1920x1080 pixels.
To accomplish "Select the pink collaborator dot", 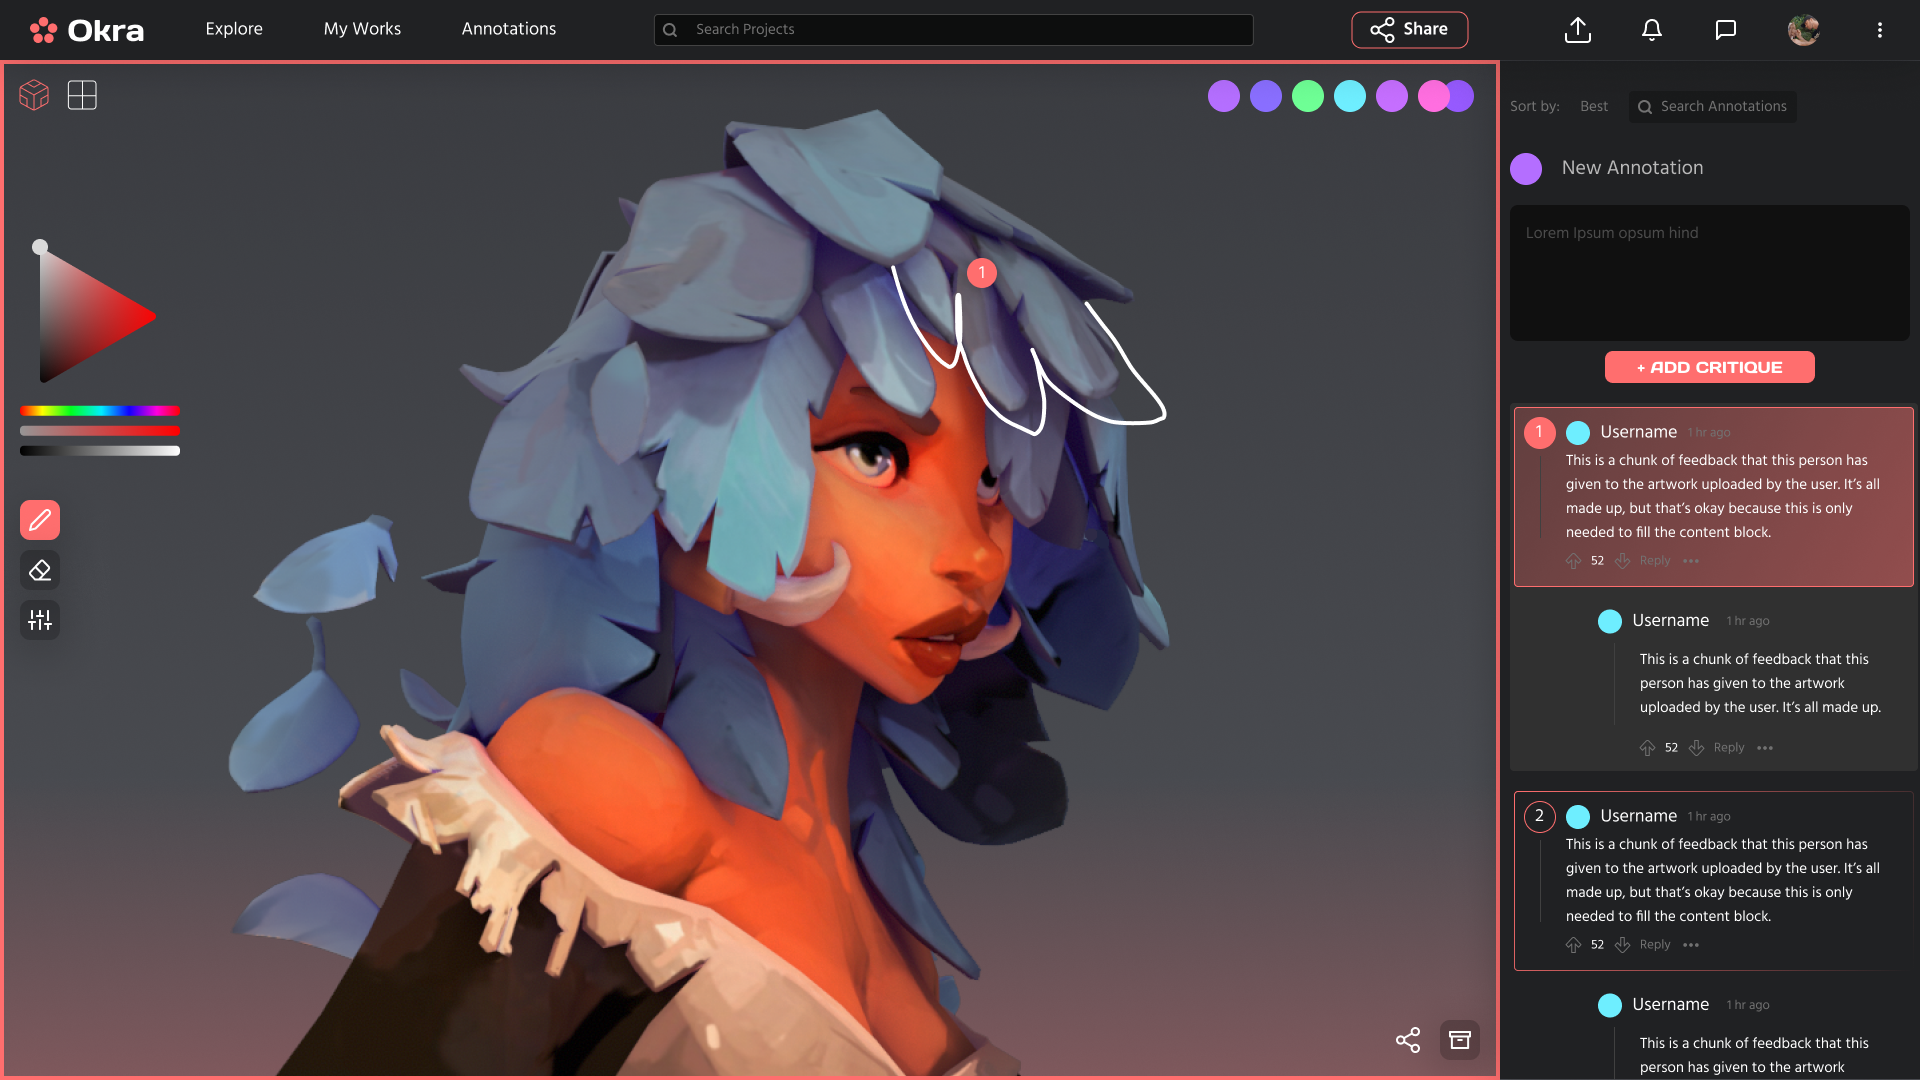I will pyautogui.click(x=1432, y=96).
